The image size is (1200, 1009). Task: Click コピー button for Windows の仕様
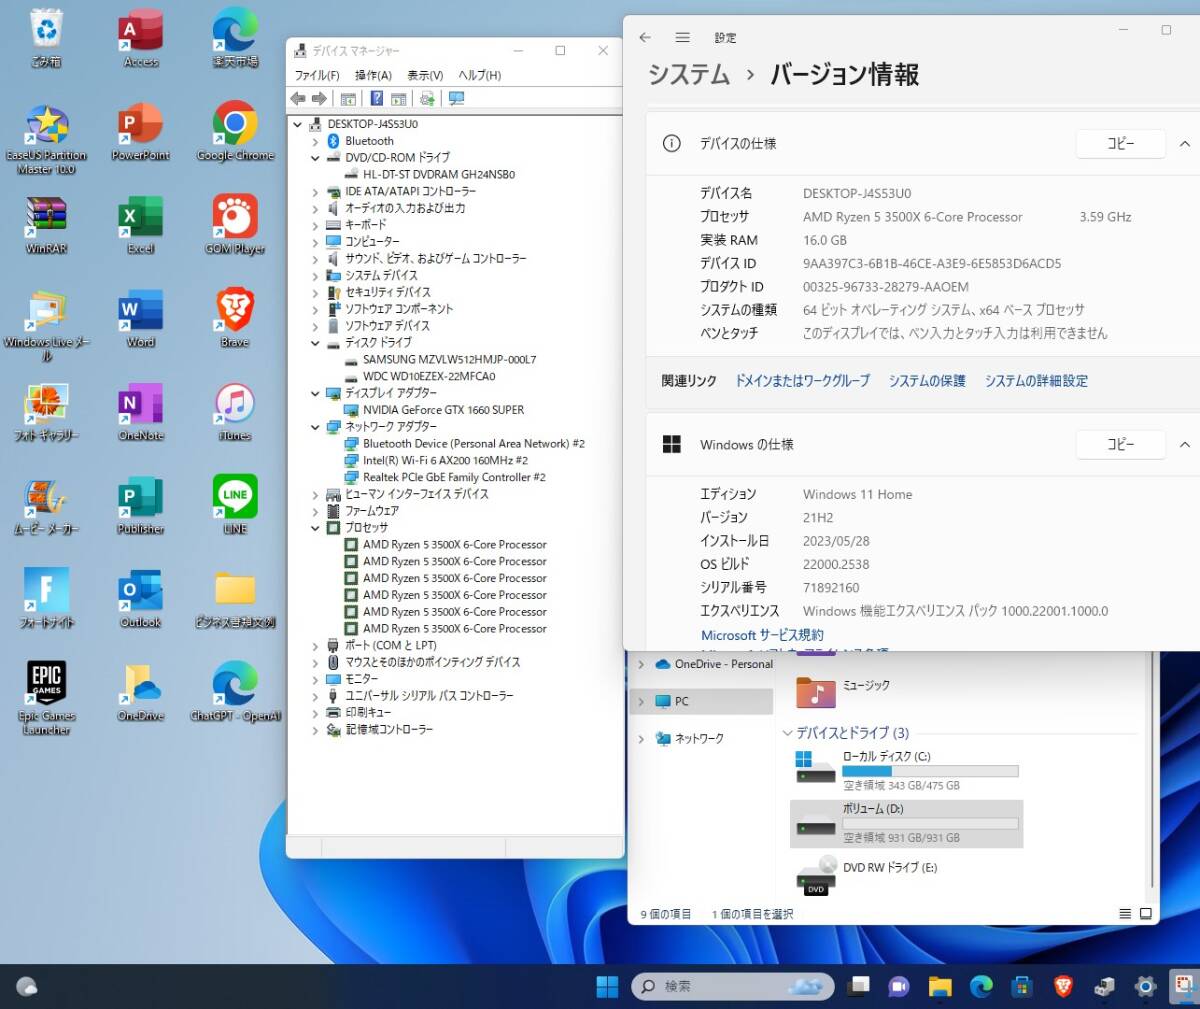click(1120, 445)
